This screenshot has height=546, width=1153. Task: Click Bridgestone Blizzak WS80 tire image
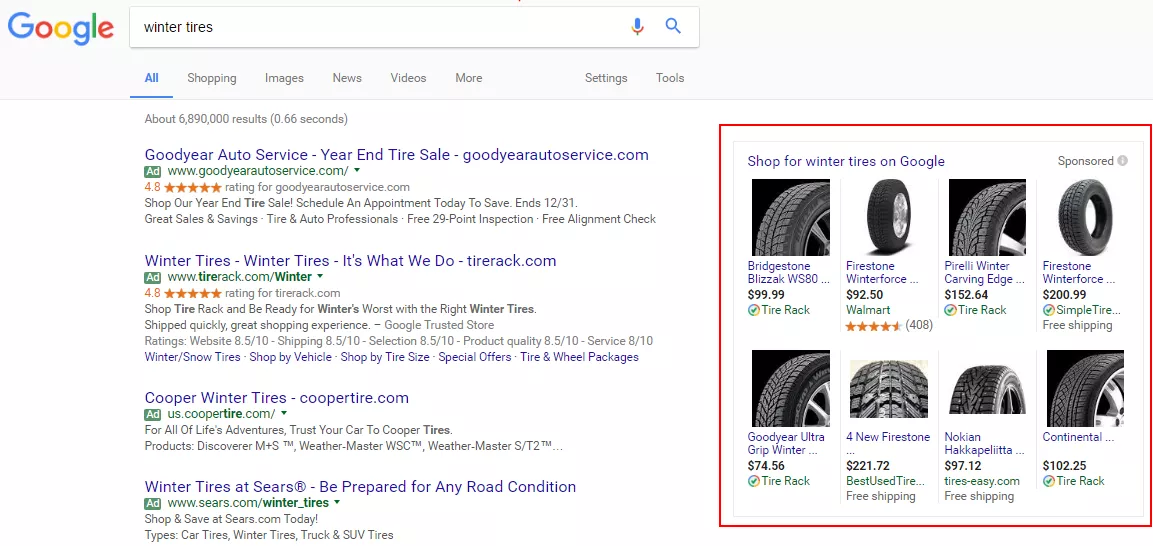pos(791,218)
